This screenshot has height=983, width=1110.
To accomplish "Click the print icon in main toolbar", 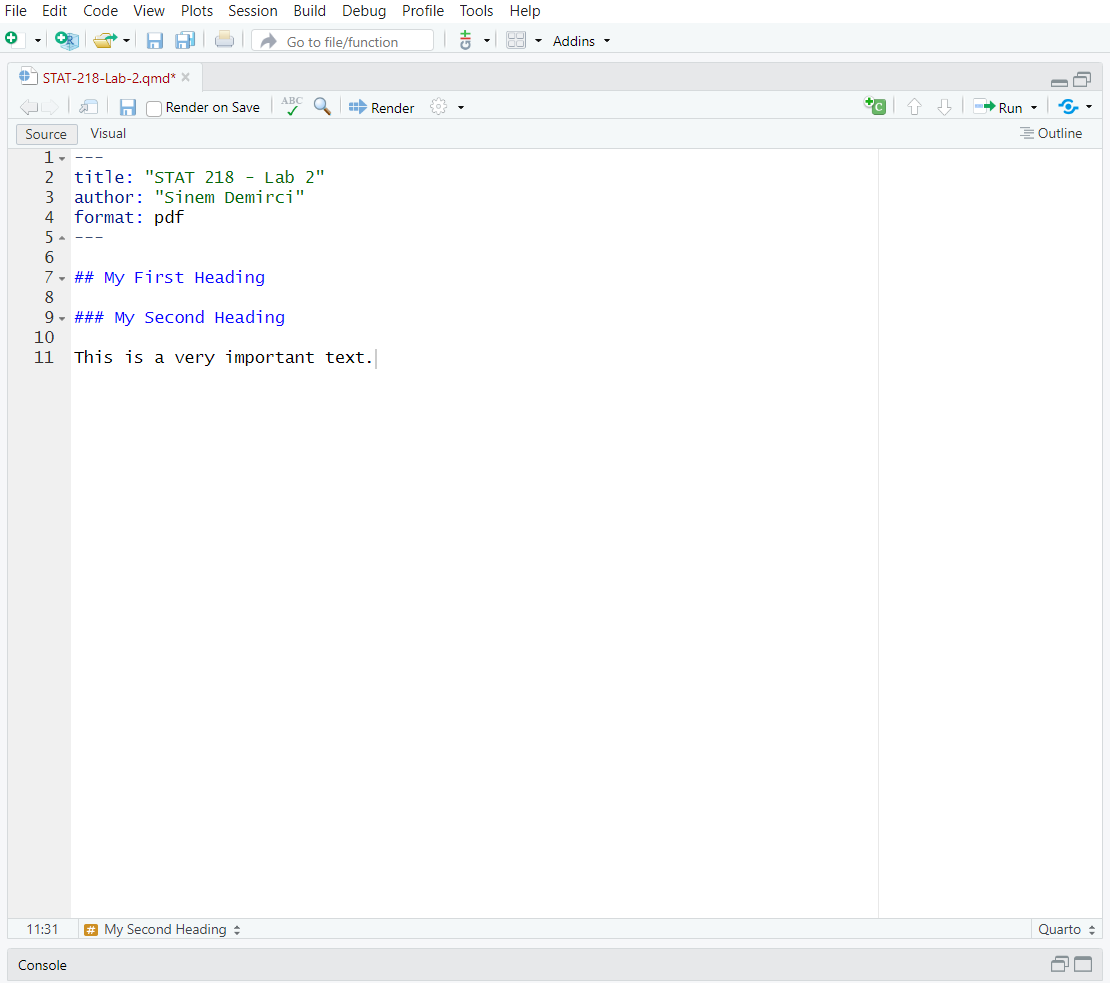I will [224, 40].
